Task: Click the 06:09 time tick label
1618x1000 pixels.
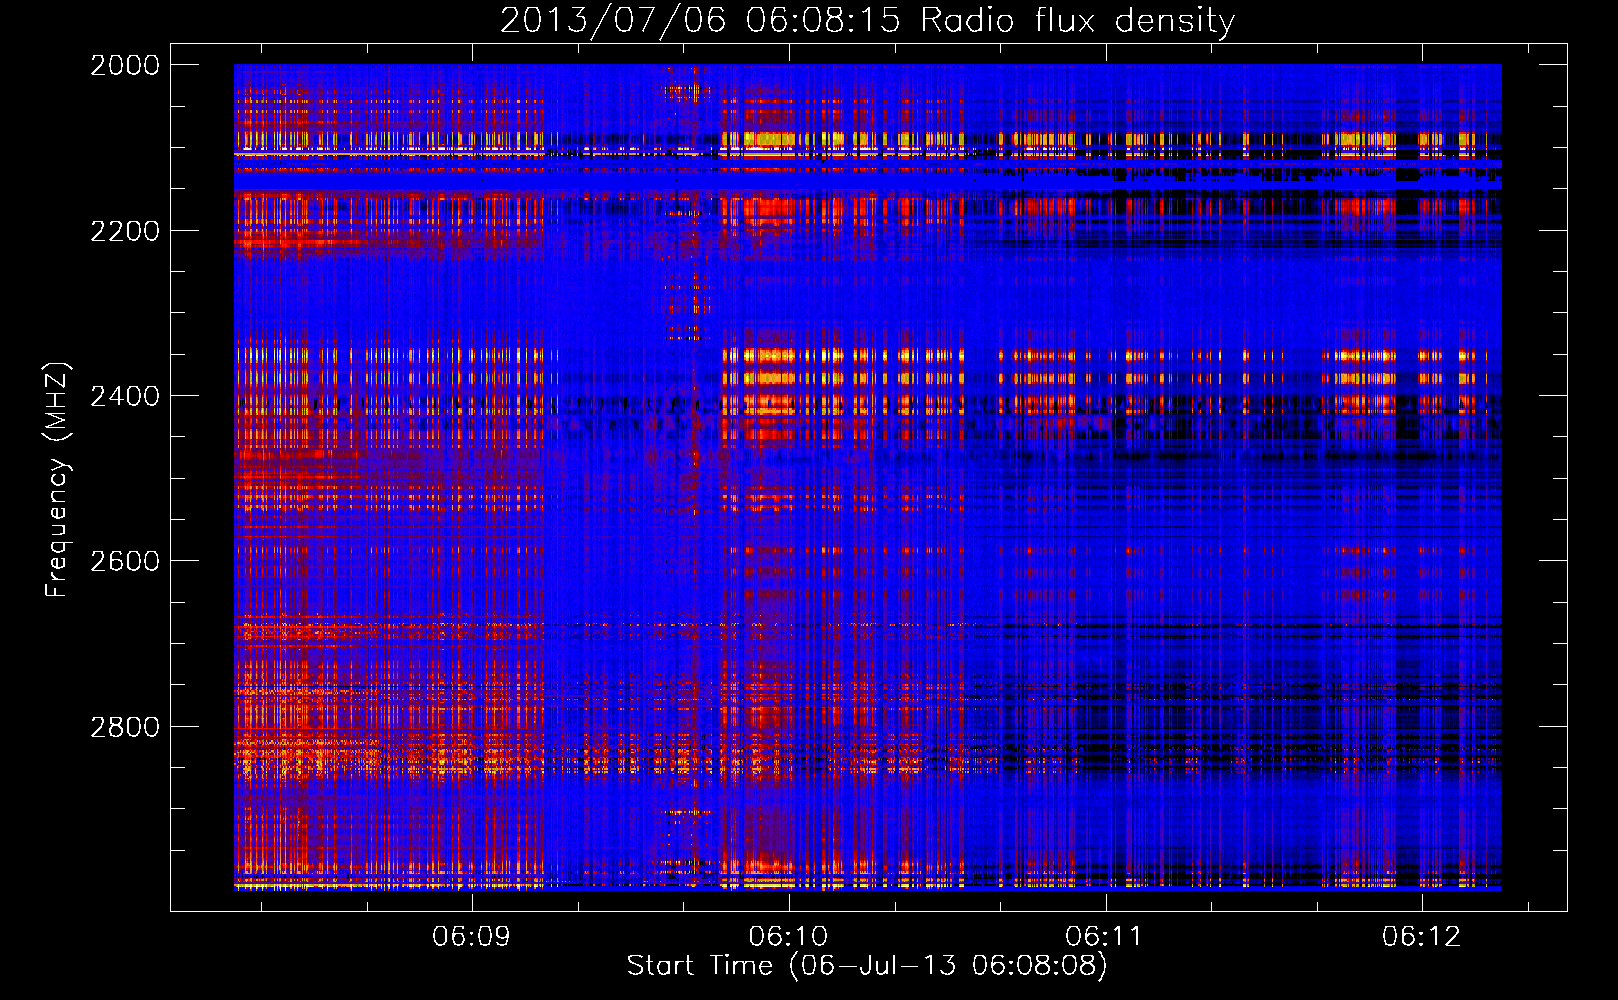Action: click(471, 937)
